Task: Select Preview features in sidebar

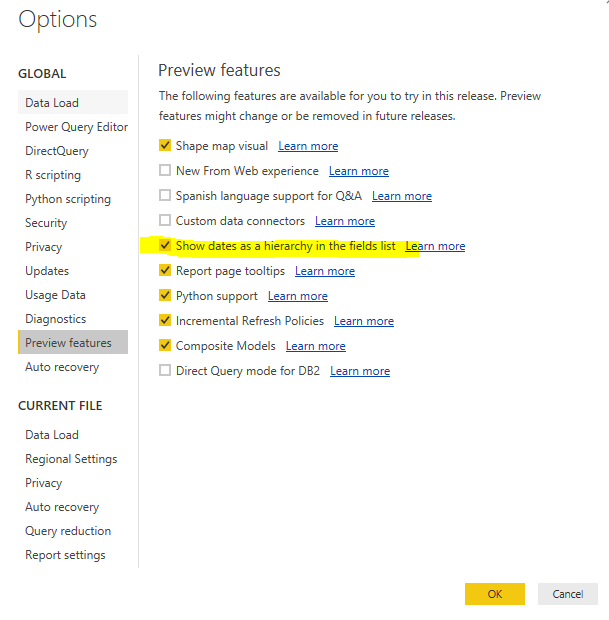Action: click(73, 342)
